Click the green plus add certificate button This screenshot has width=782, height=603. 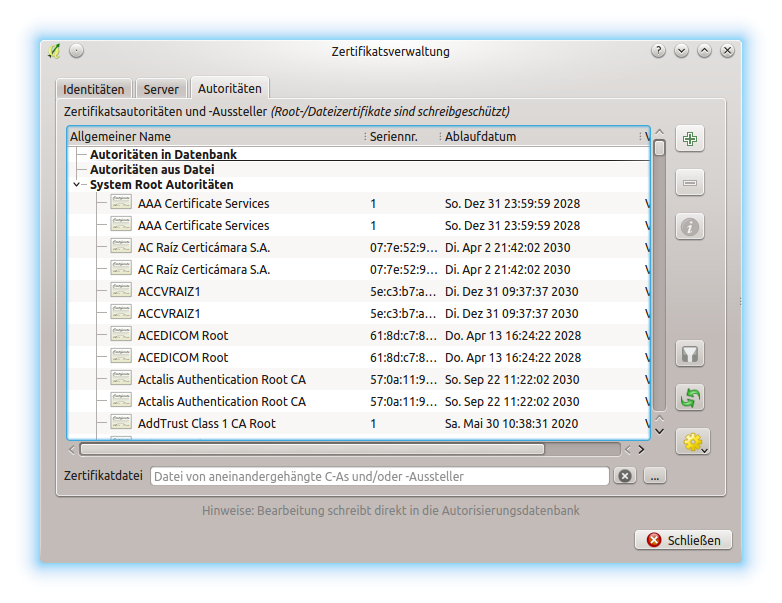690,139
